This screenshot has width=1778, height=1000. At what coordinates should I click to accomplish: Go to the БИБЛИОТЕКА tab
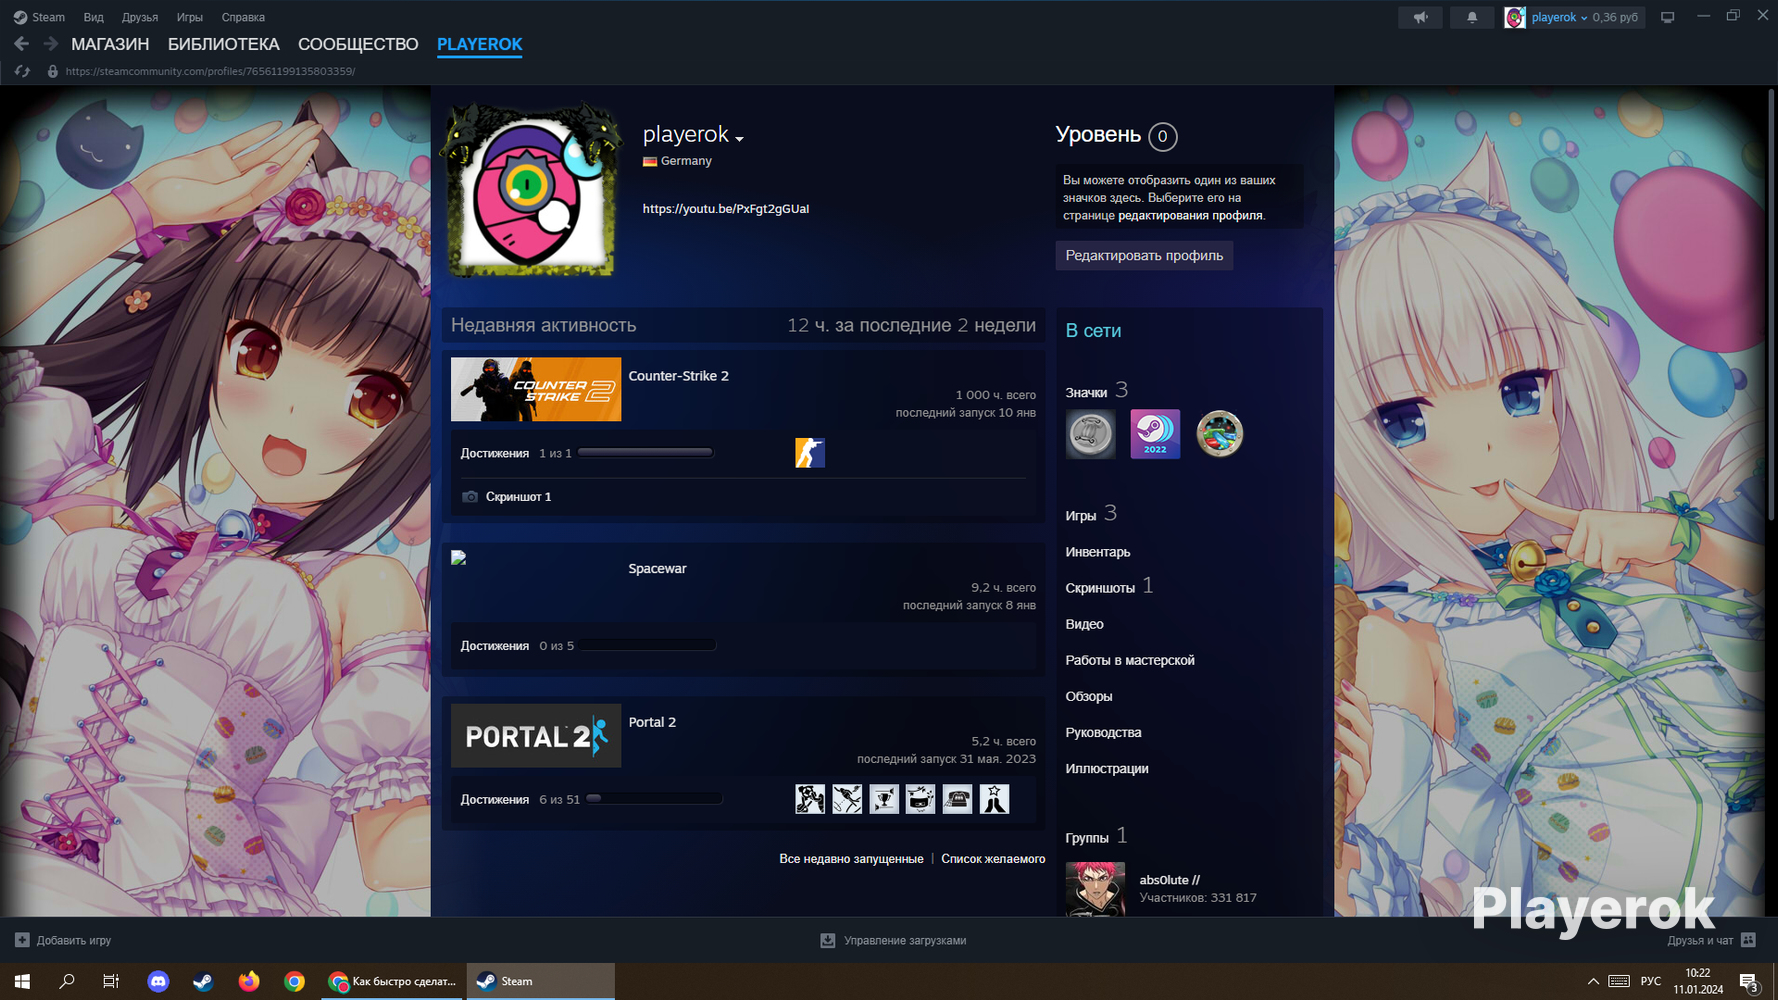click(x=224, y=44)
